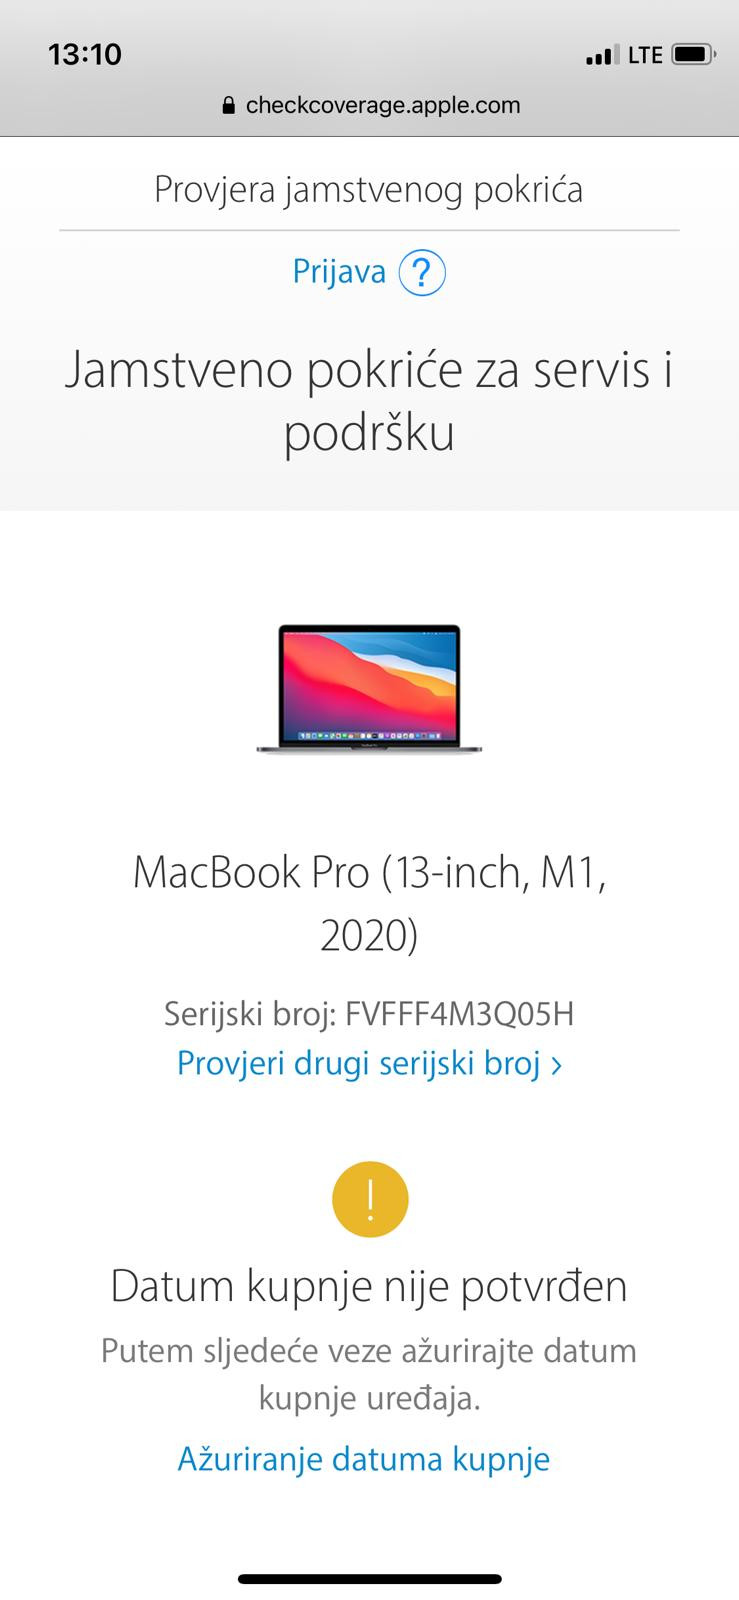Tap Datum kupnje nije potvrđen heading
739x1600 pixels.
pyautogui.click(x=369, y=1286)
